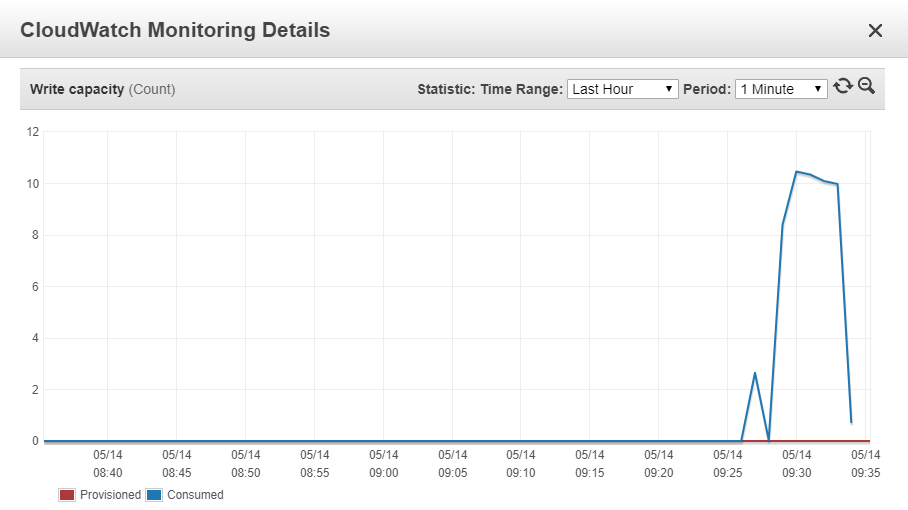
Task: Close the CloudWatch Monitoring Details dialog
Action: pos(875,31)
